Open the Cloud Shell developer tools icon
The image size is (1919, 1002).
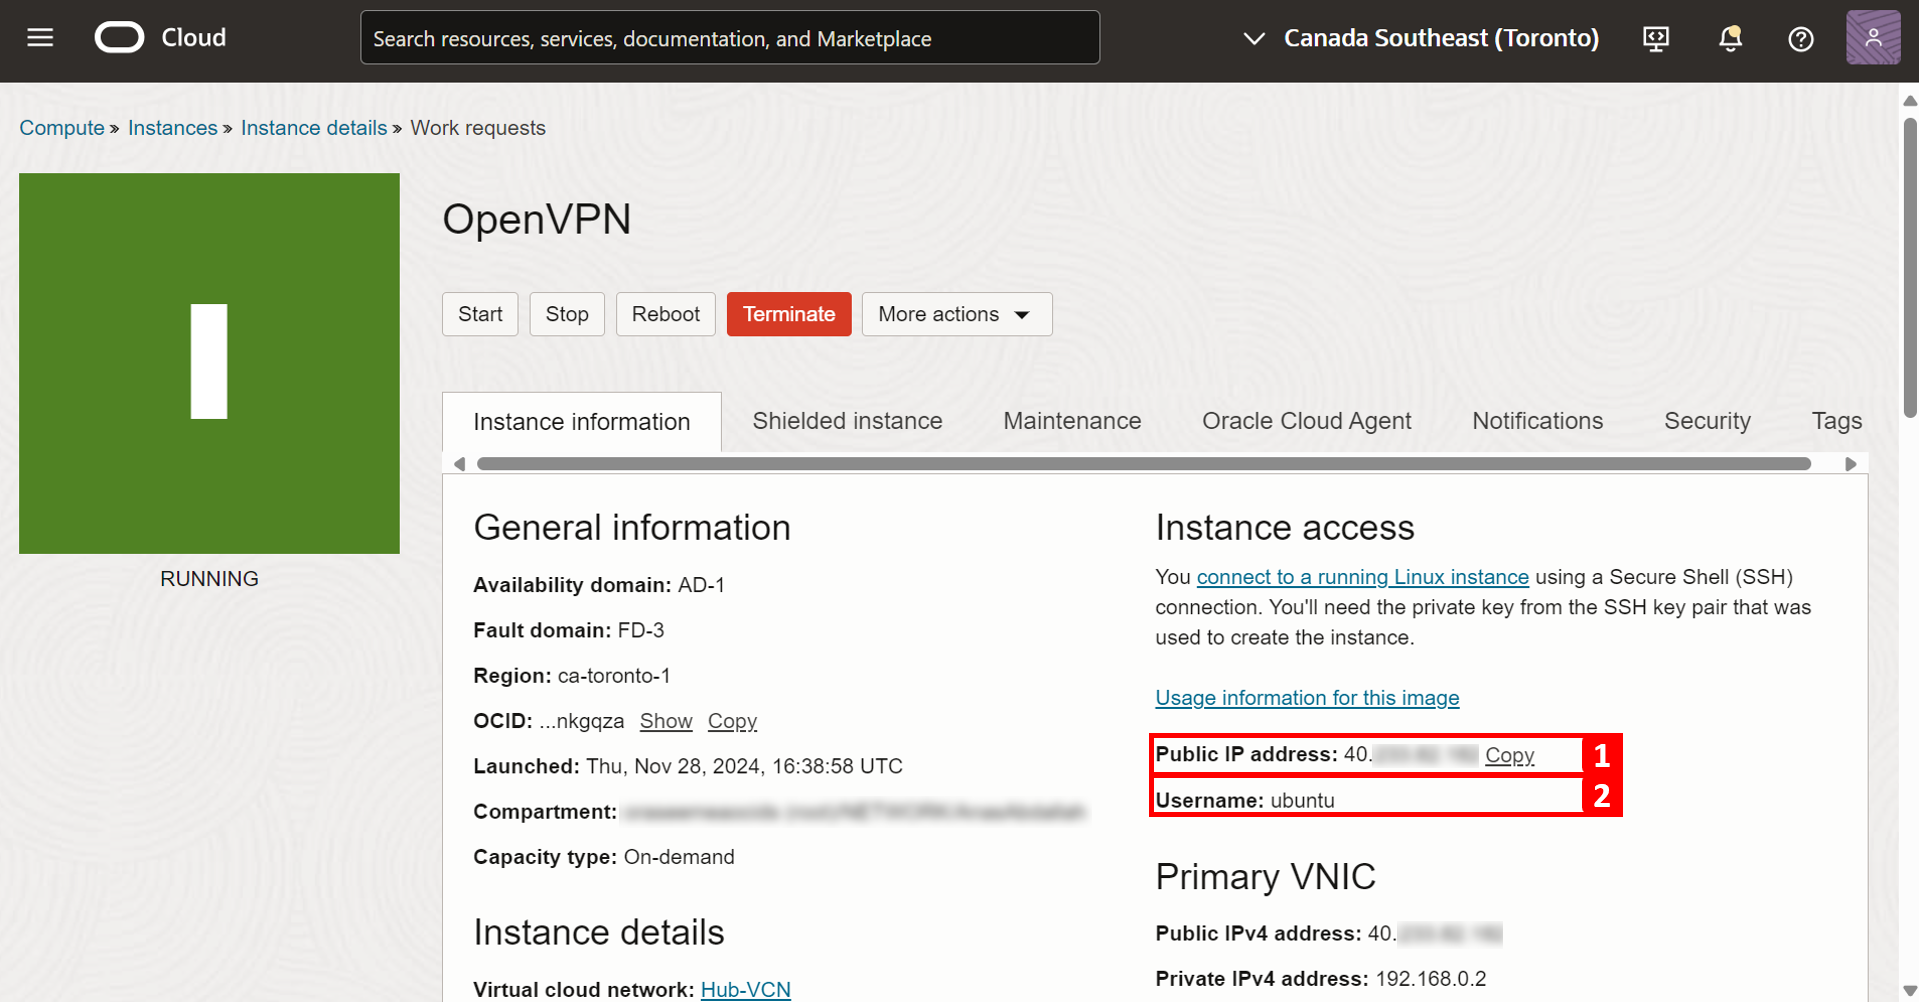point(1656,39)
